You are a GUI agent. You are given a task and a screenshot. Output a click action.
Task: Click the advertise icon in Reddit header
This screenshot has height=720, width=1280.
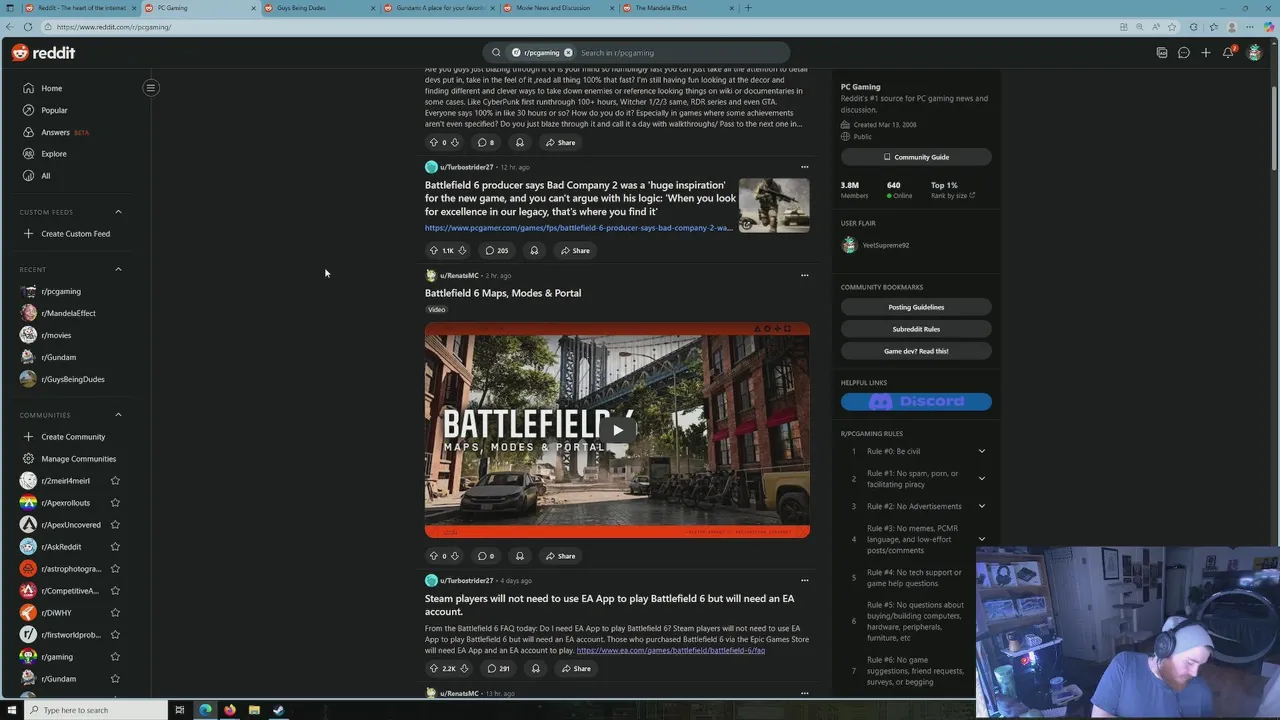tap(1161, 52)
